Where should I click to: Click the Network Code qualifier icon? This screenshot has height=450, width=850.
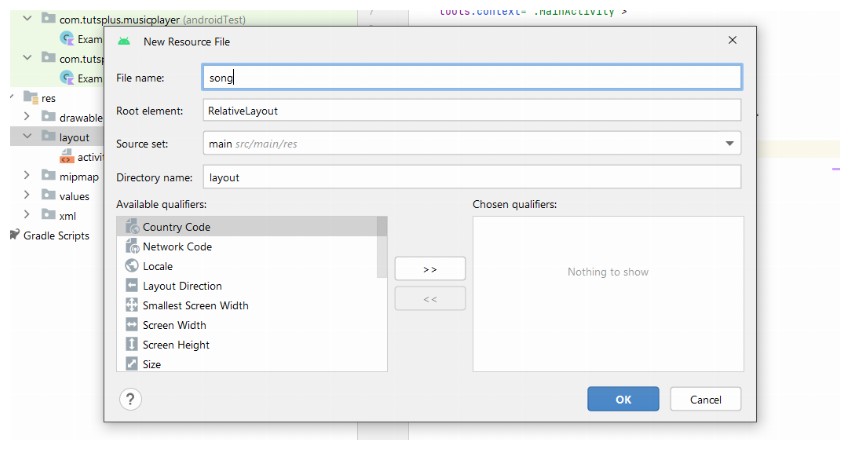pos(132,247)
